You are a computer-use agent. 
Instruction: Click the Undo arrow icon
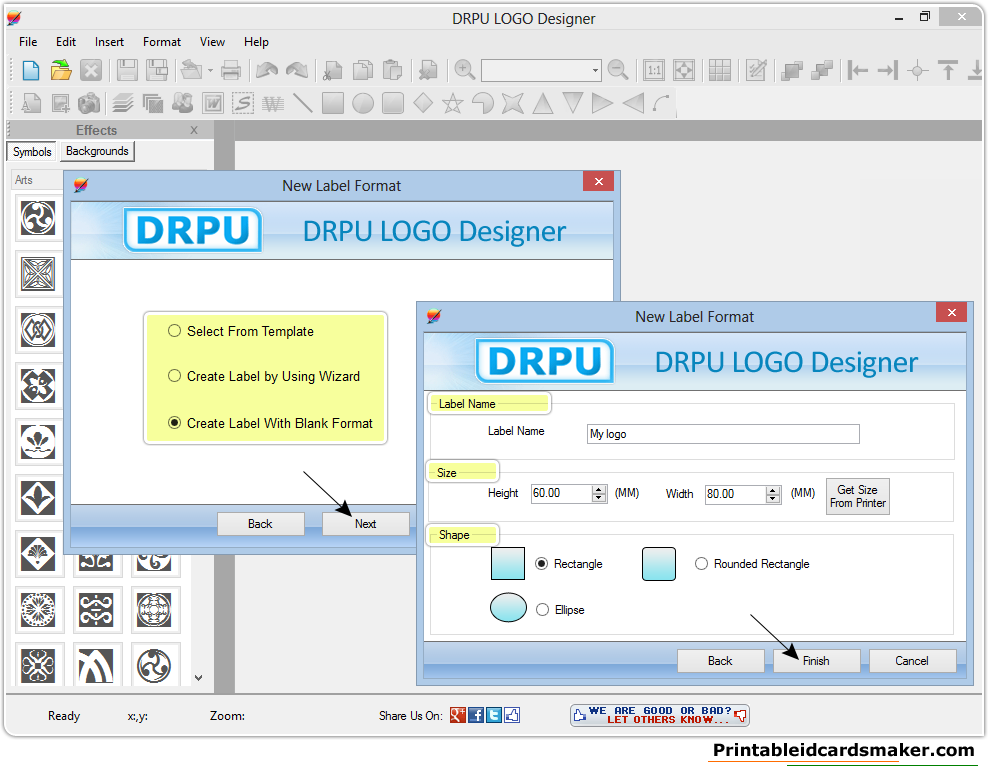267,70
